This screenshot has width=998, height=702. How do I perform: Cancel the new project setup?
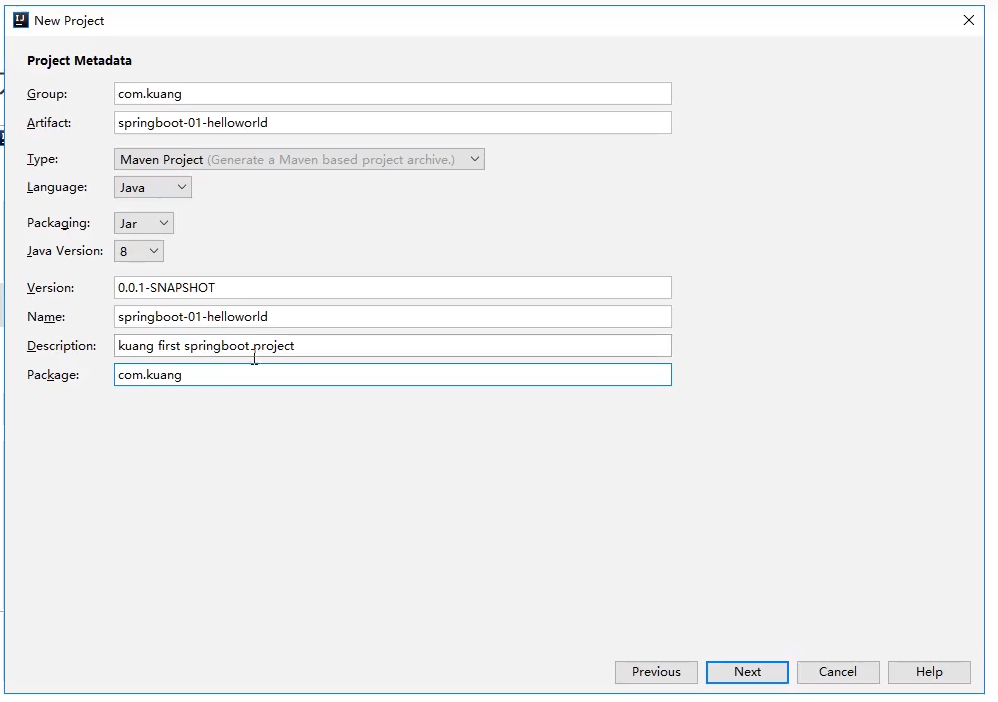point(837,672)
